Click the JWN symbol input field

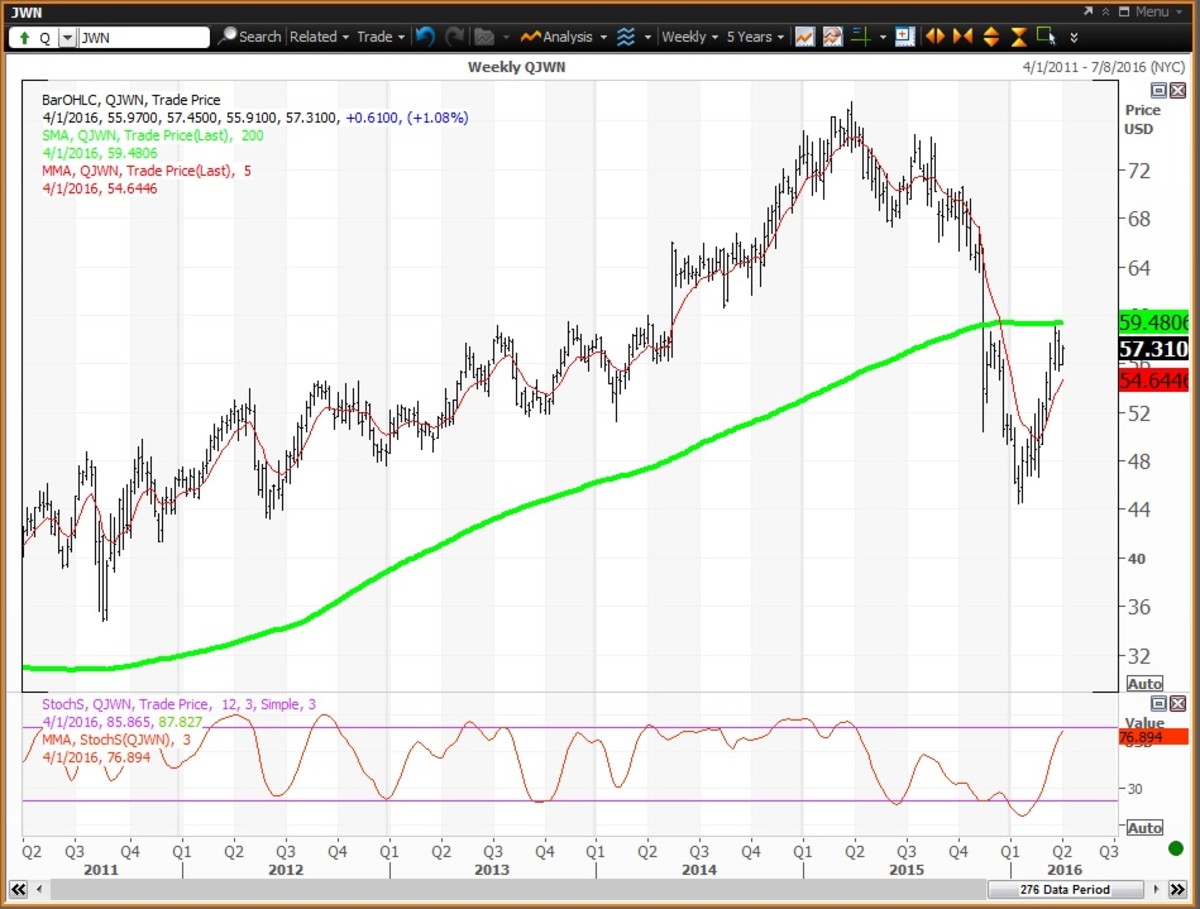coord(143,38)
